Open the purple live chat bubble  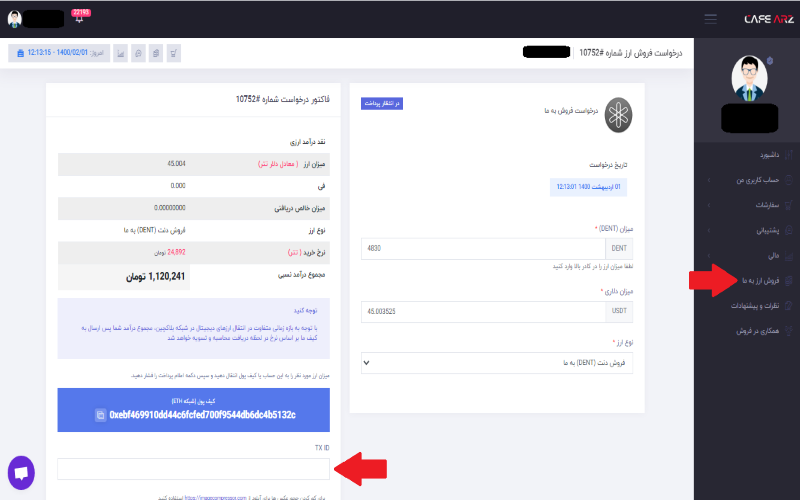tap(21, 472)
